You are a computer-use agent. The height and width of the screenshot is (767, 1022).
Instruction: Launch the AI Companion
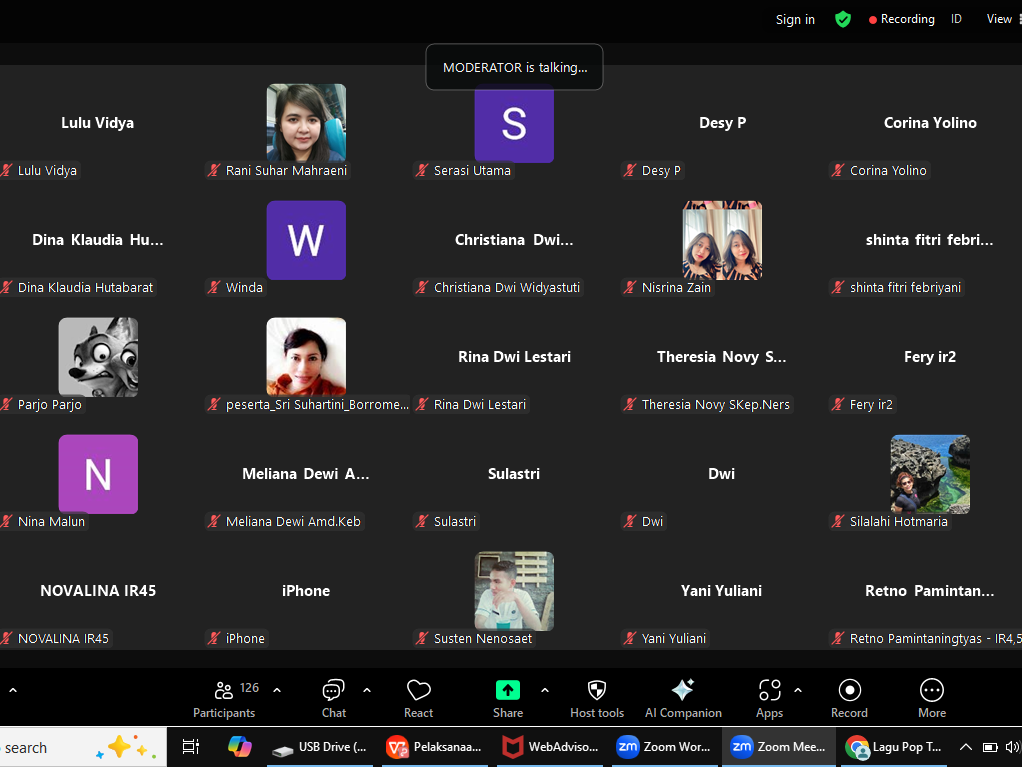click(x=683, y=698)
